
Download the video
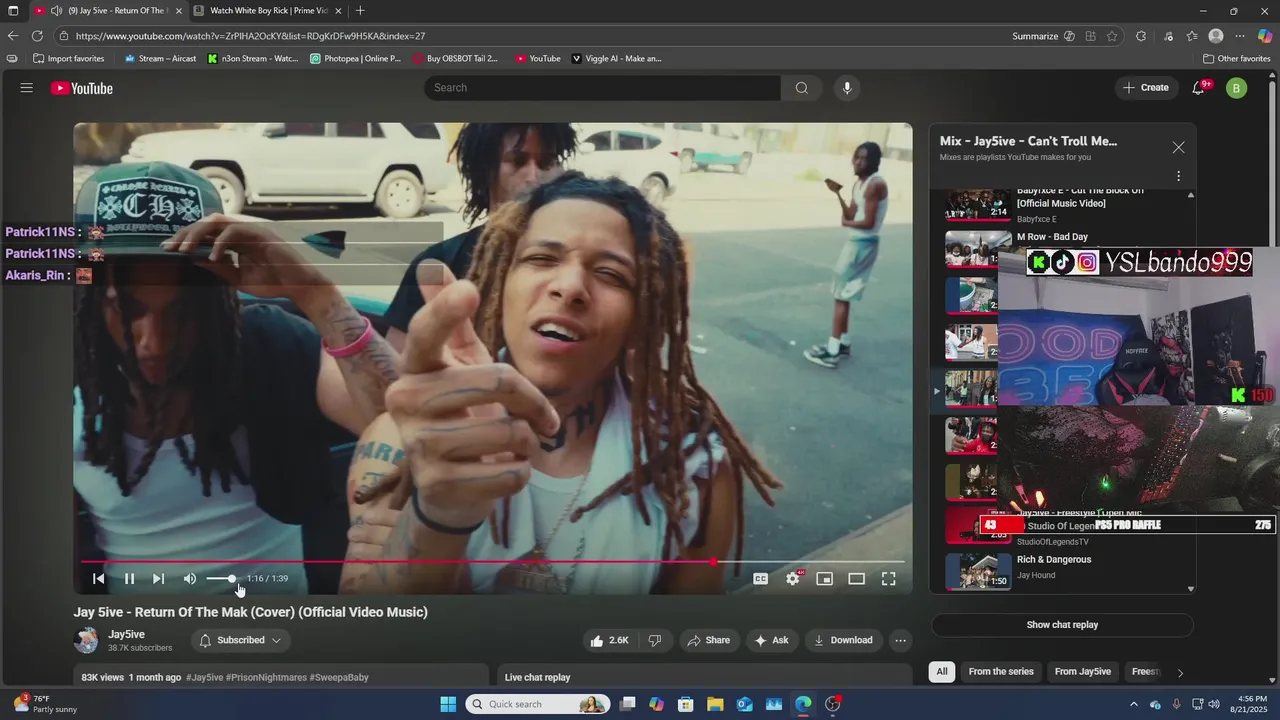(843, 640)
